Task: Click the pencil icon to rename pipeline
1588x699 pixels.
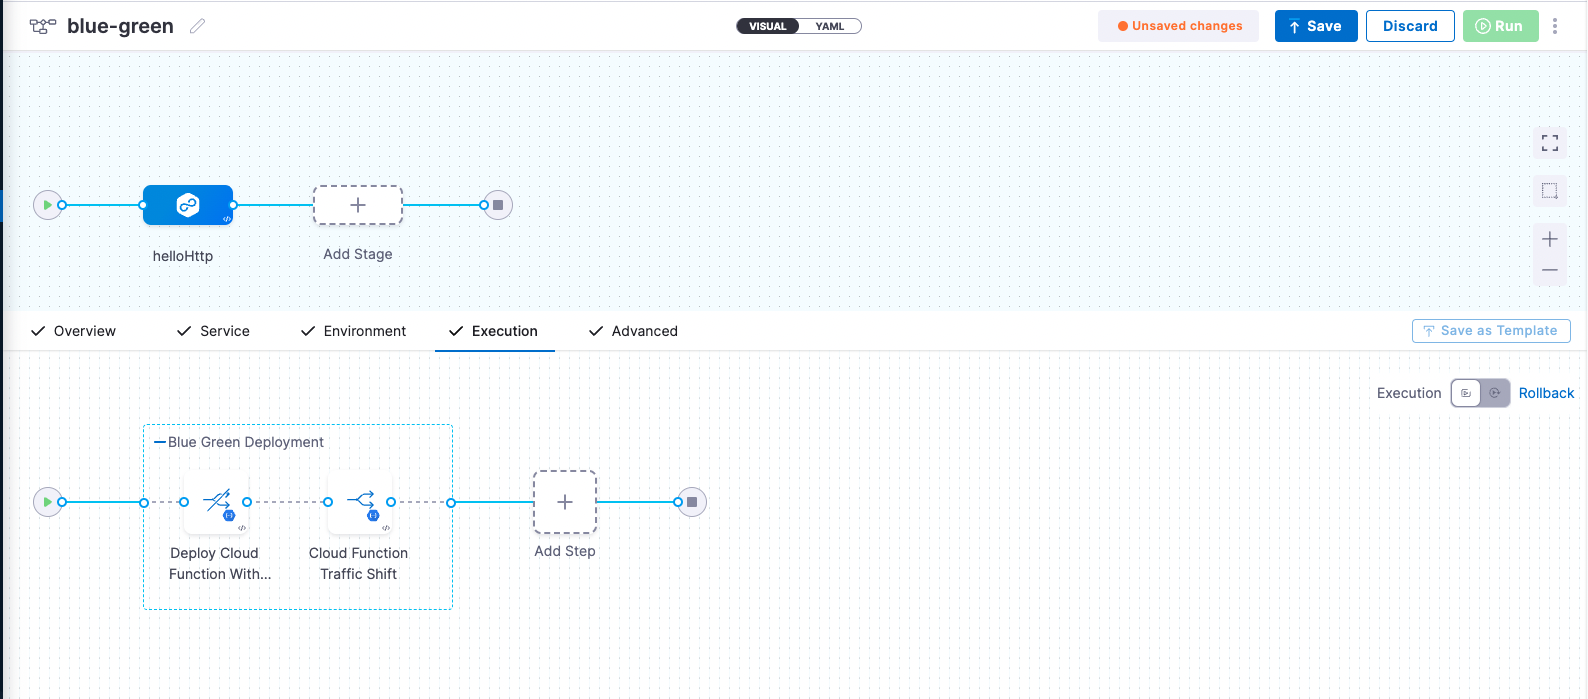Action: tap(198, 26)
